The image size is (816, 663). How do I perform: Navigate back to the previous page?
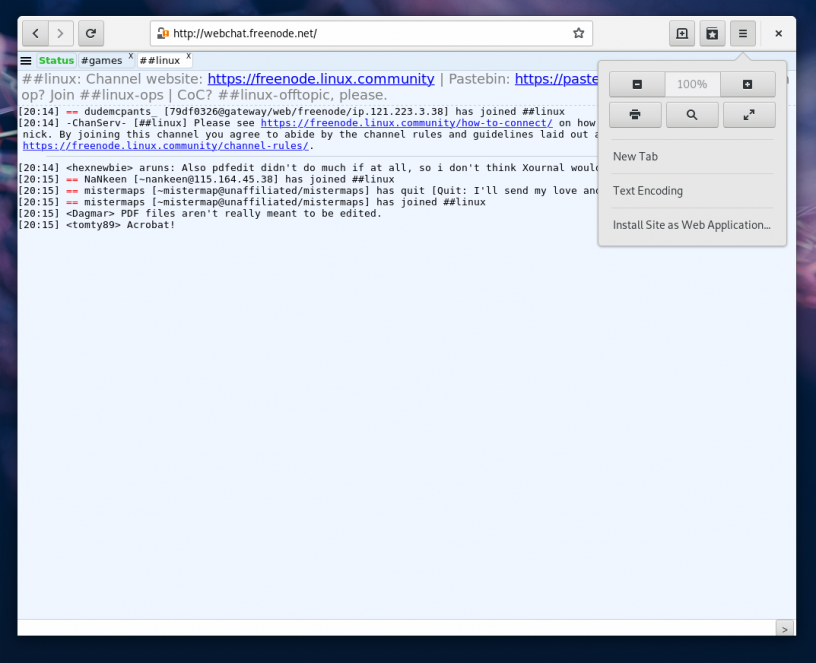[x=35, y=33]
